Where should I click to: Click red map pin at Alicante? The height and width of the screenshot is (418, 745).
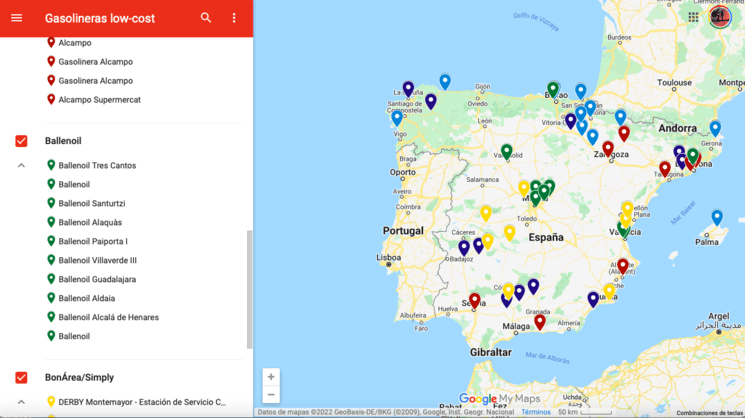622,266
